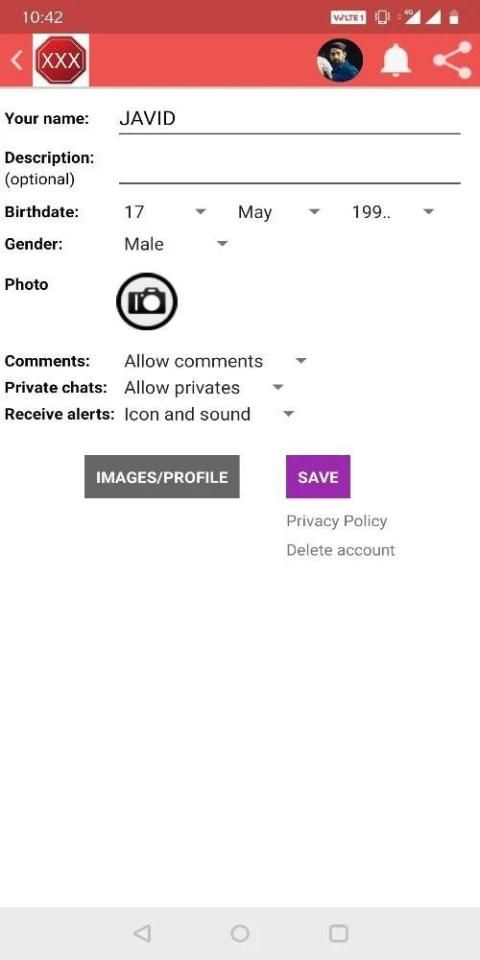Change the Allow comments setting
This screenshot has width=480, height=960.
215,361
